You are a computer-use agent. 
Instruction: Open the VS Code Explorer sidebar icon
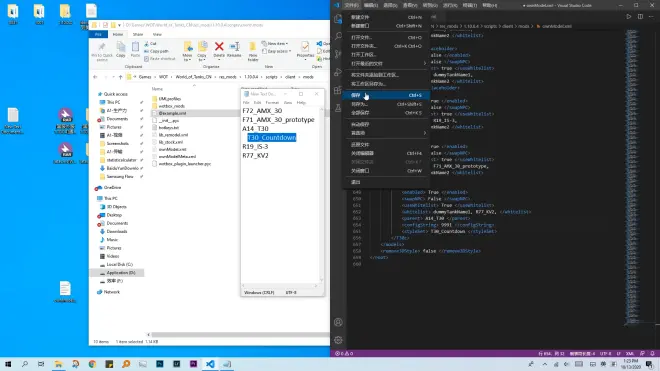click(x=338, y=19)
